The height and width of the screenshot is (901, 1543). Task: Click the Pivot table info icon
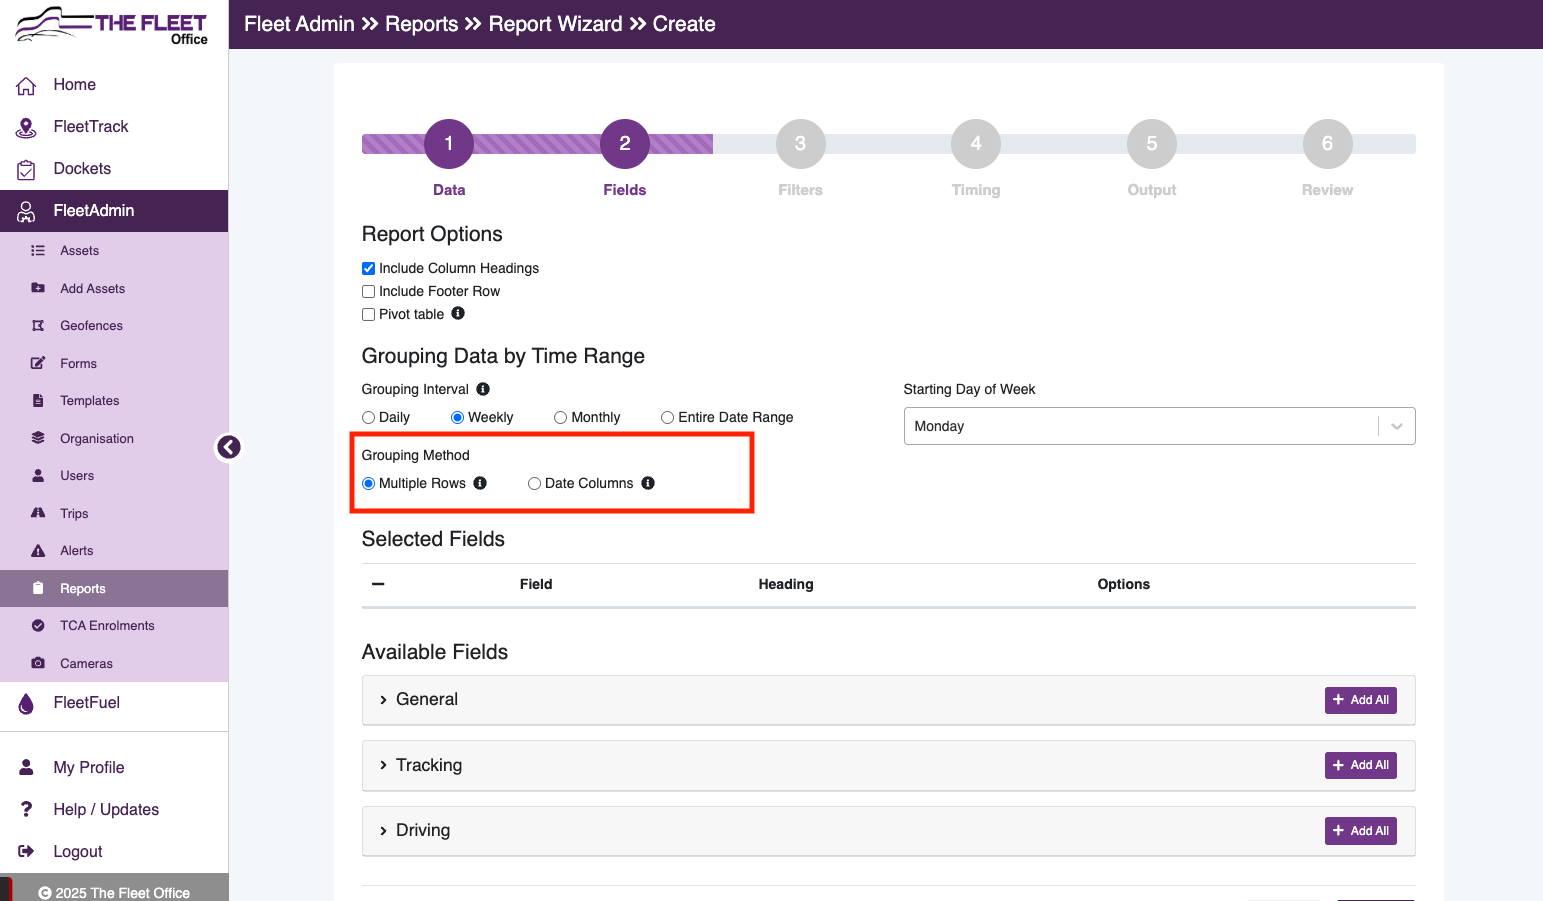tap(458, 313)
